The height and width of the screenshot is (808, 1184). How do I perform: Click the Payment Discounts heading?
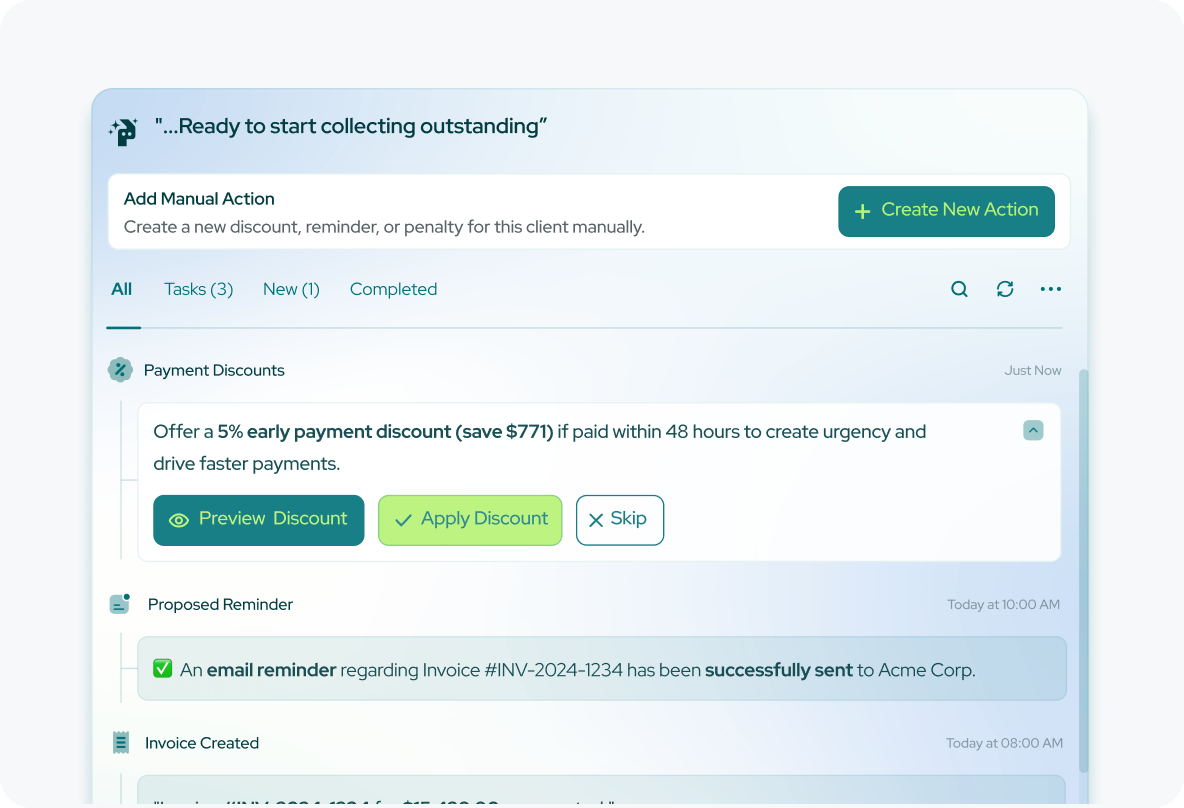pos(214,370)
